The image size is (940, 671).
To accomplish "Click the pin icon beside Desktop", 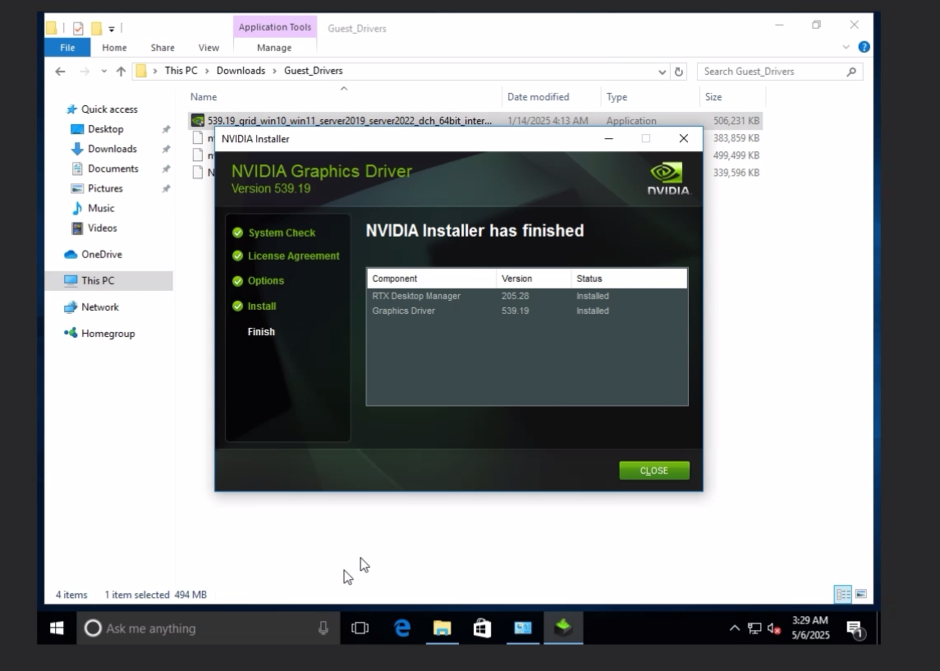I will (166, 129).
